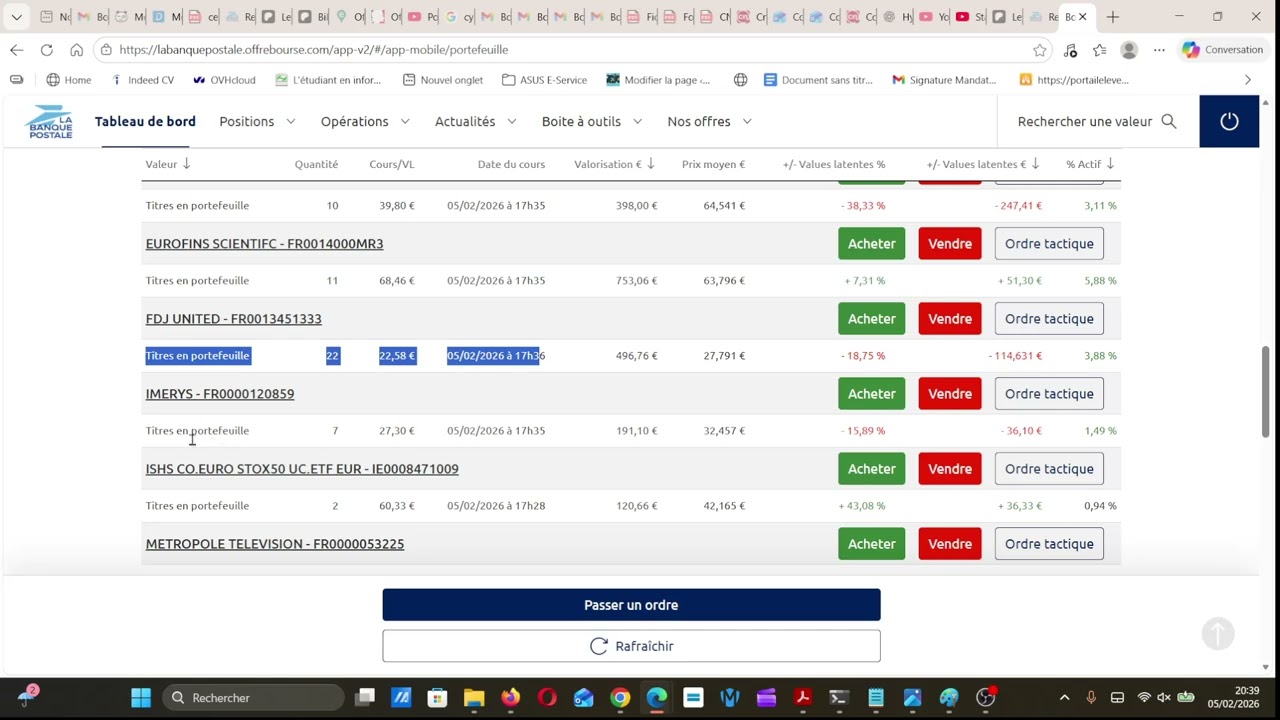
Task: Open FDJ UNITED - FR0013451333 link
Action: [233, 319]
